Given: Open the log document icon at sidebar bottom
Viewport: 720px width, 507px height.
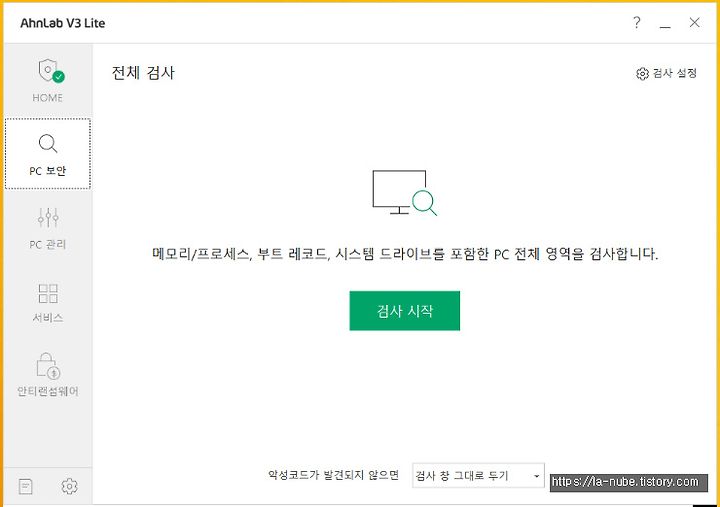Looking at the screenshot, I should point(26,486).
